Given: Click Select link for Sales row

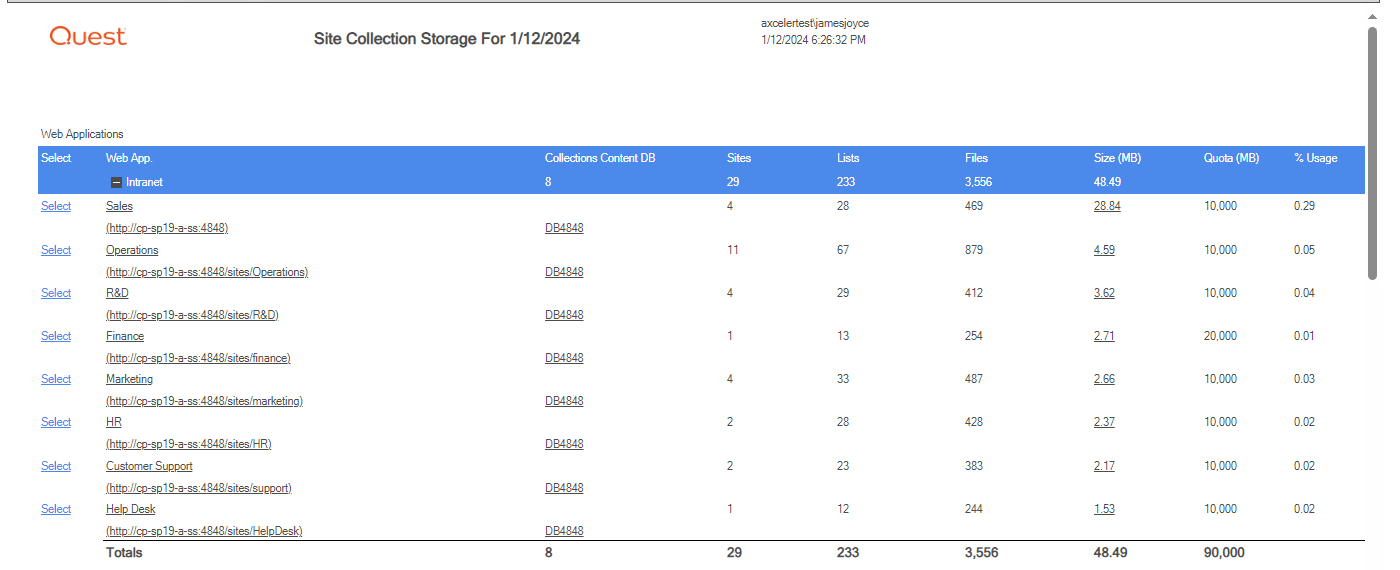Looking at the screenshot, I should [56, 206].
